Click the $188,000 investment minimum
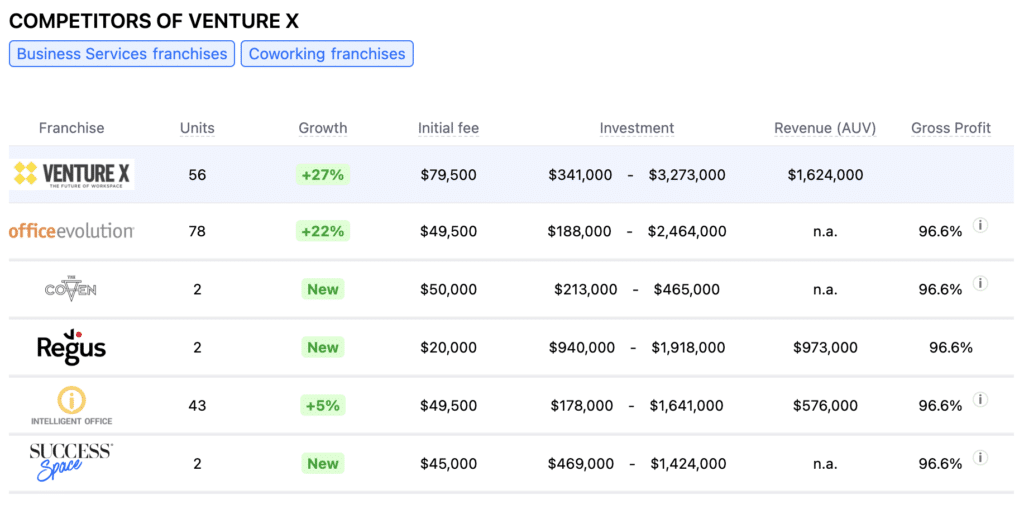Image resolution: width=1024 pixels, height=514 pixels. [x=579, y=231]
